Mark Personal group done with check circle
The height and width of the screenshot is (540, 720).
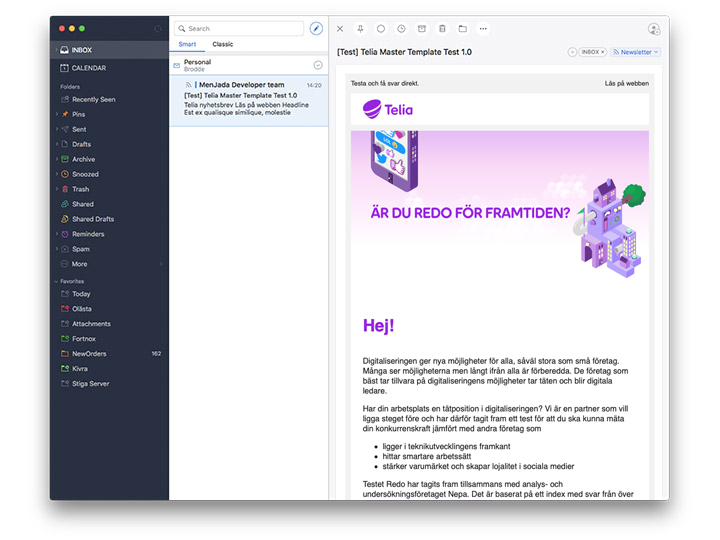pyautogui.click(x=318, y=65)
